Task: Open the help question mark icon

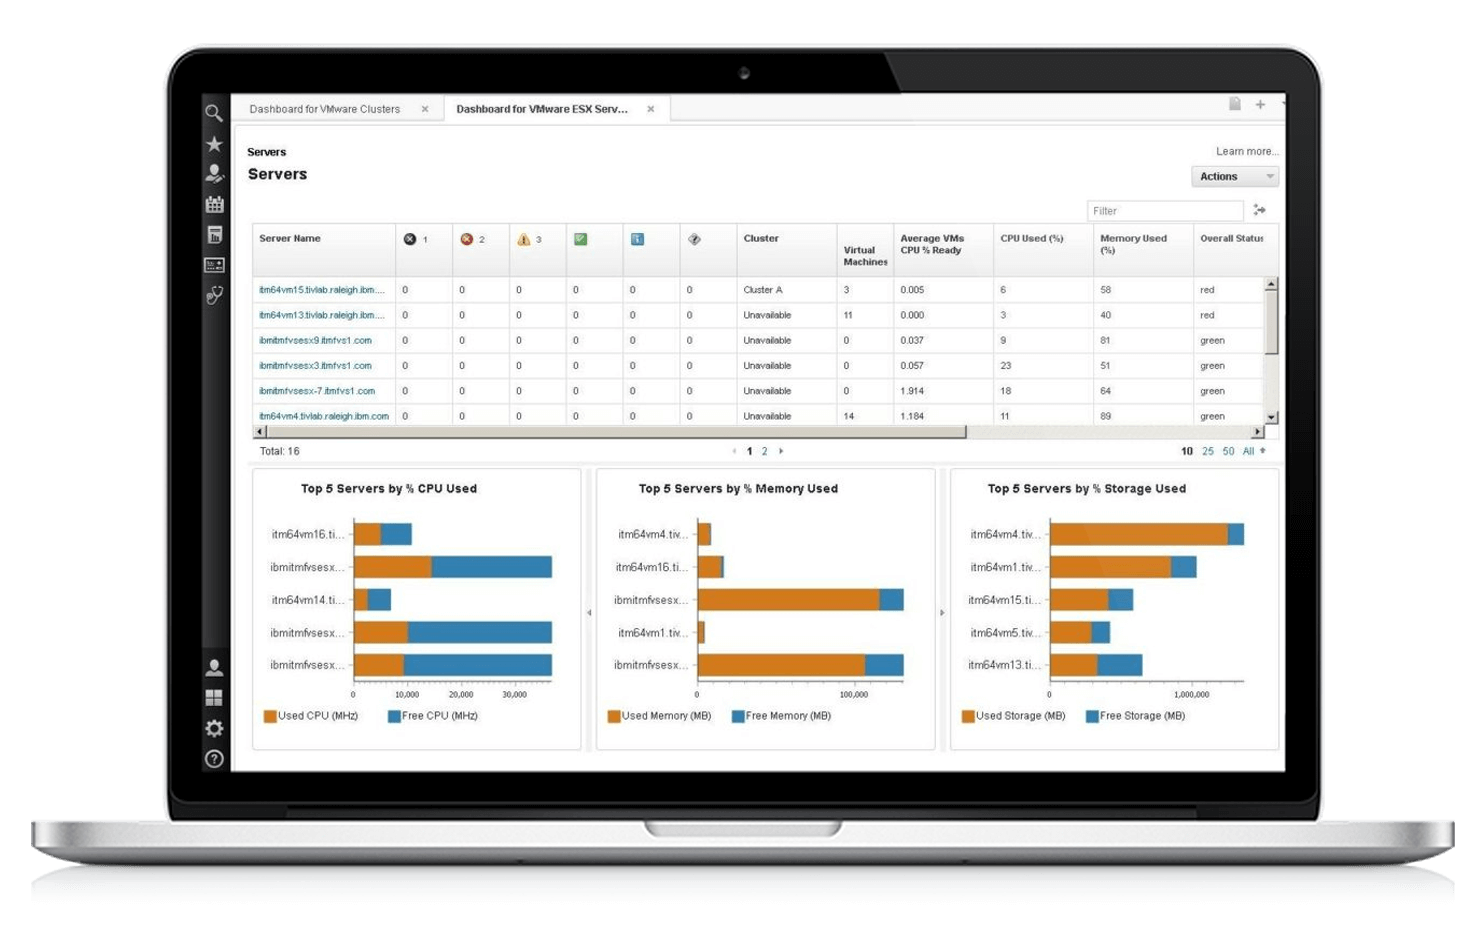Action: pyautogui.click(x=214, y=759)
